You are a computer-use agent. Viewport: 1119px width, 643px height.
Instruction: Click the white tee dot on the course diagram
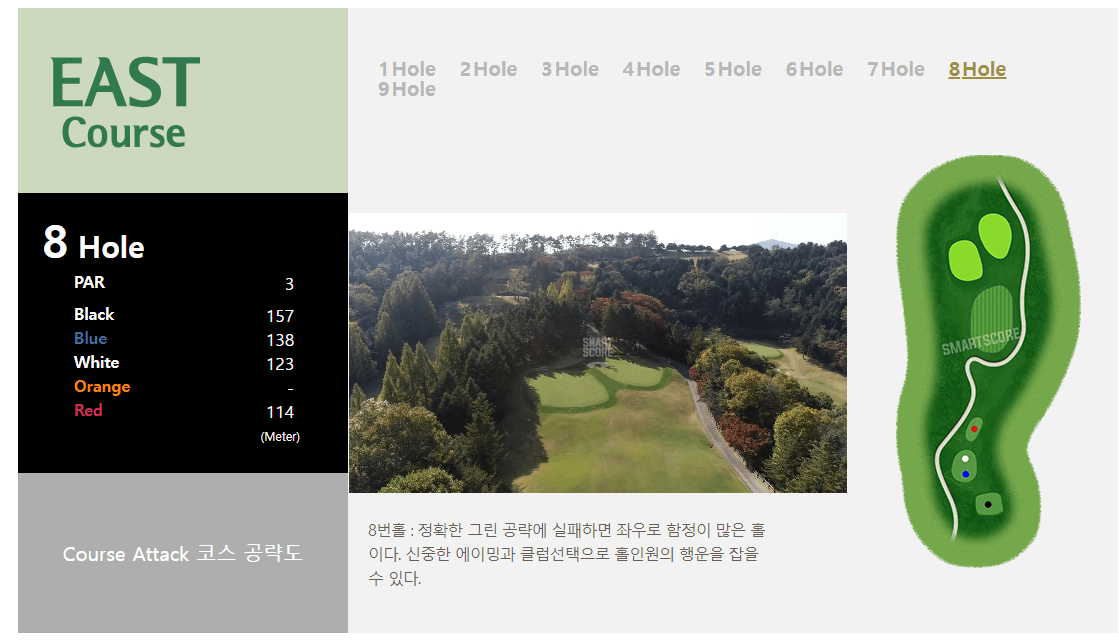pos(965,458)
